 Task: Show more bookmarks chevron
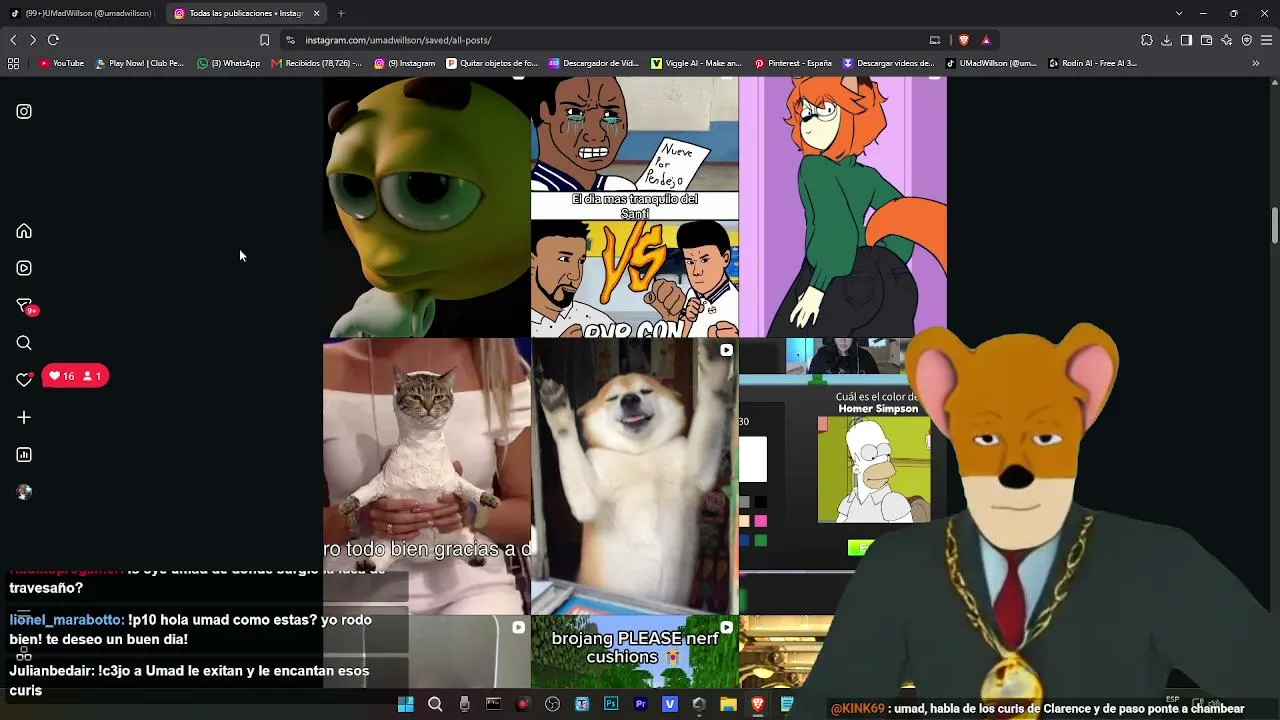(x=1256, y=63)
